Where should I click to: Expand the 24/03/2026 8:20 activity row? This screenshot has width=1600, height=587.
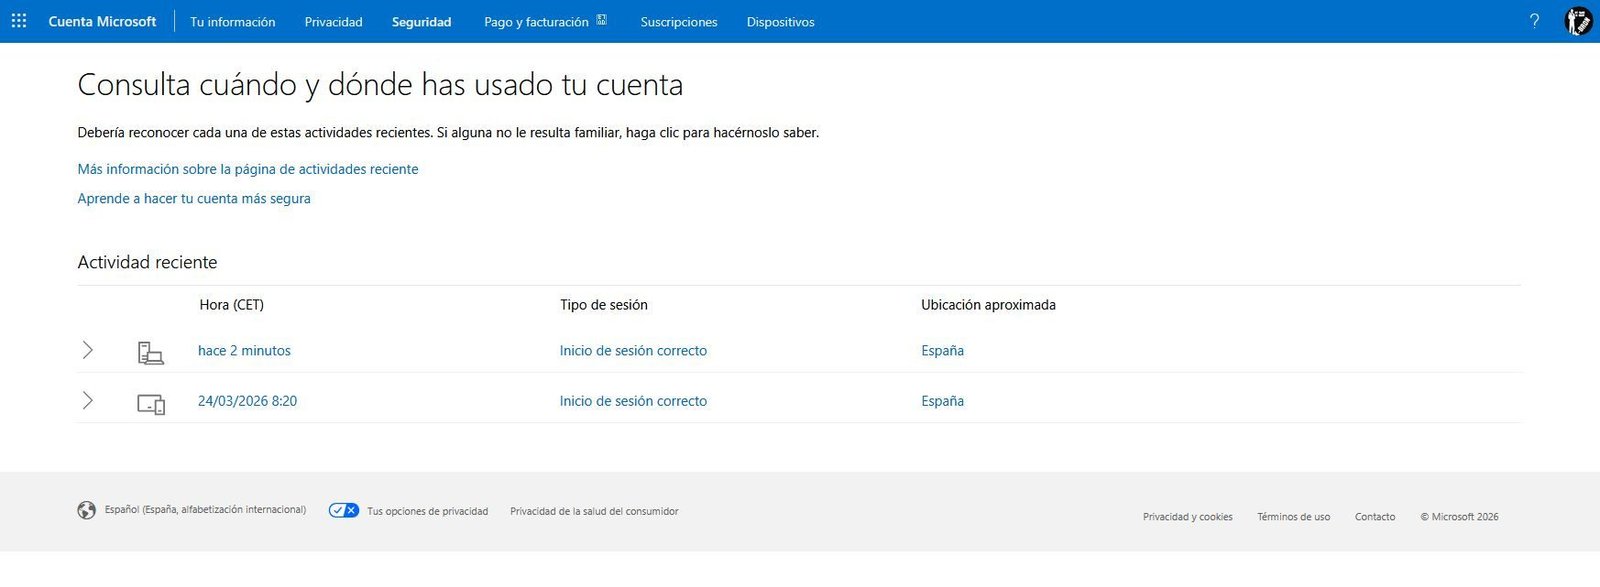click(87, 400)
